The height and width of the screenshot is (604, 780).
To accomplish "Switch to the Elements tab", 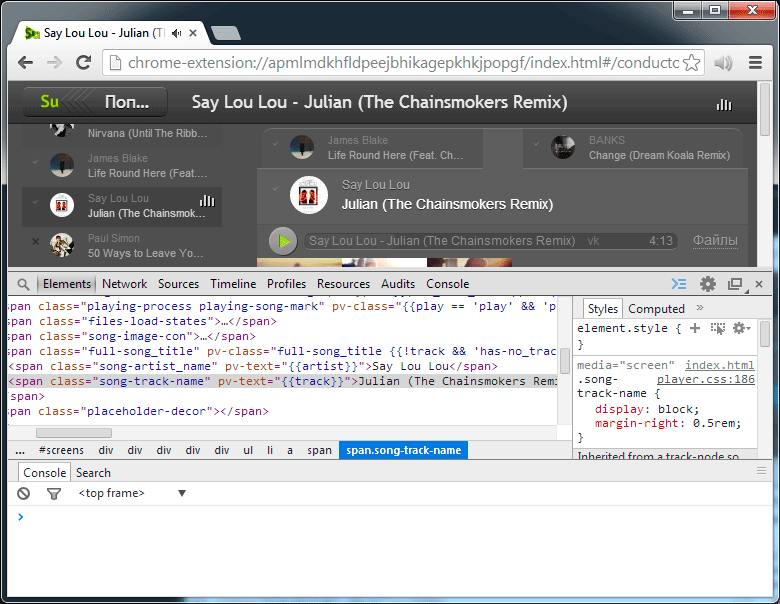I will coord(67,284).
